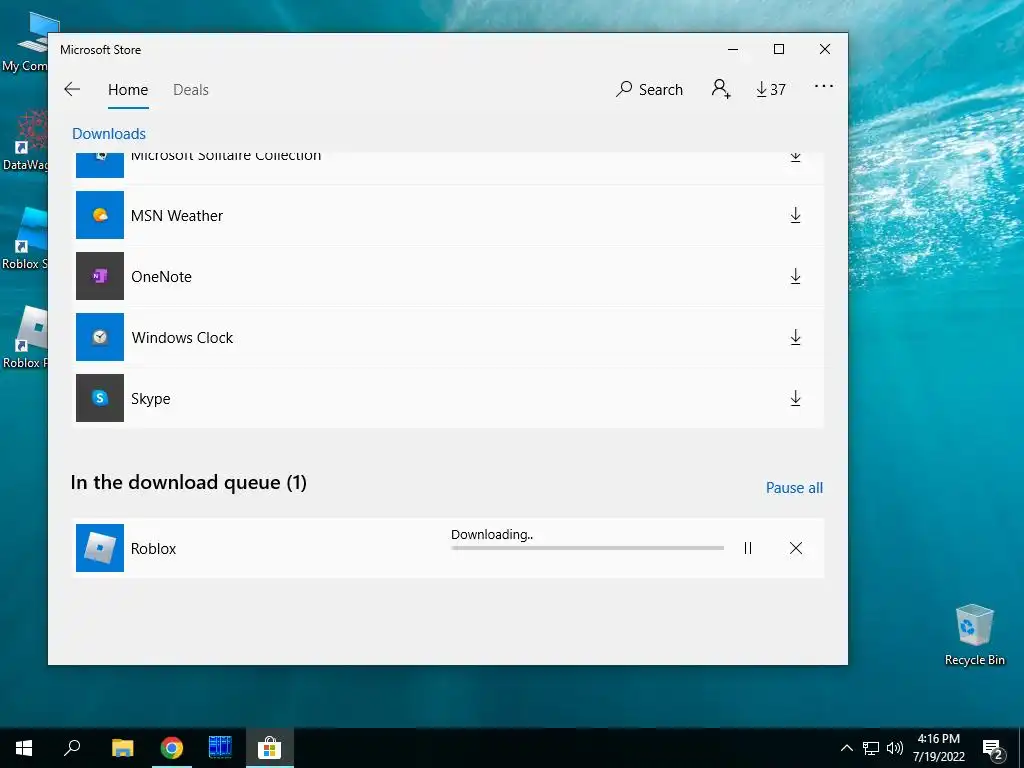Click the Roblox download progress bar
Image resolution: width=1024 pixels, height=768 pixels.
[x=587, y=548]
